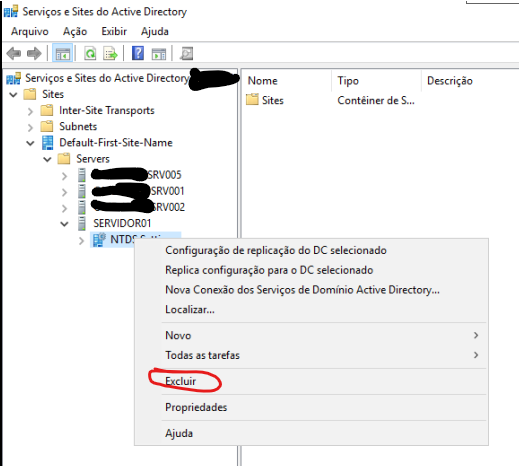Click the Subnets folder icon

click(47, 126)
